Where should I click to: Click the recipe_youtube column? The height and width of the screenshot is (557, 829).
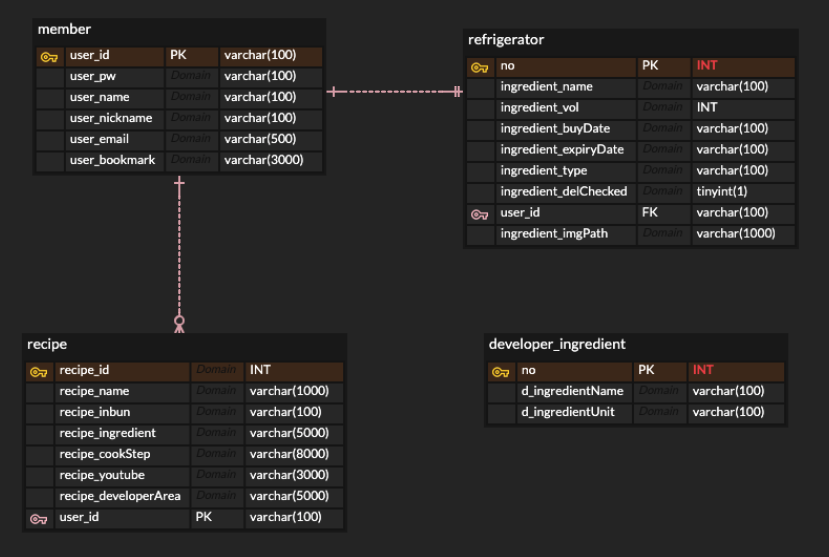(102, 475)
